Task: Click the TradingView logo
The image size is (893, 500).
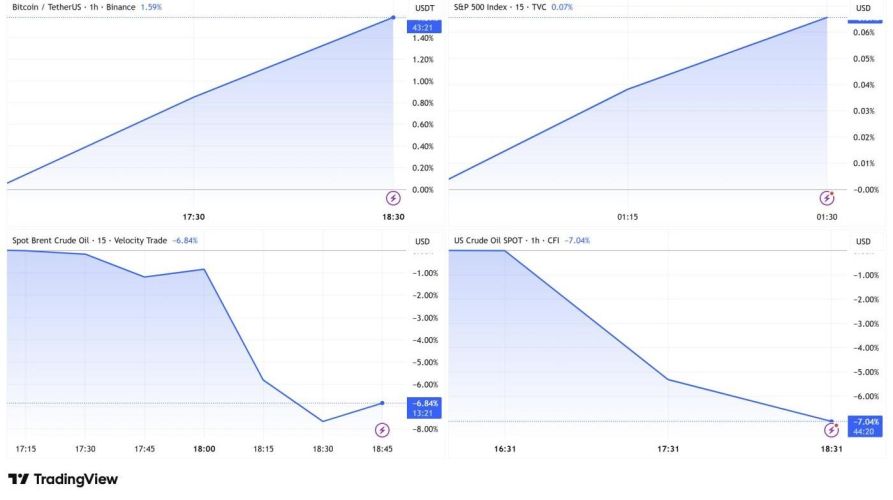Action: (62, 479)
